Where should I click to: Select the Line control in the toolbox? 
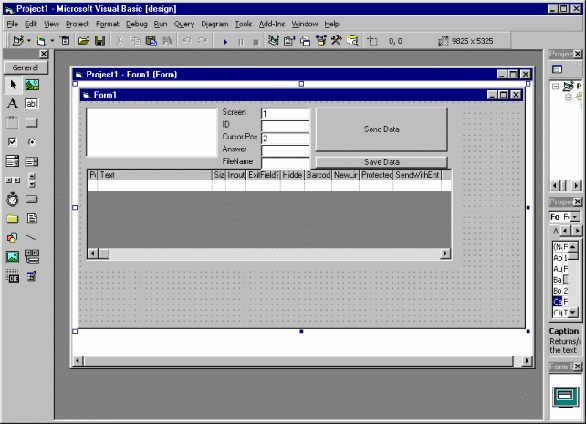(x=32, y=238)
